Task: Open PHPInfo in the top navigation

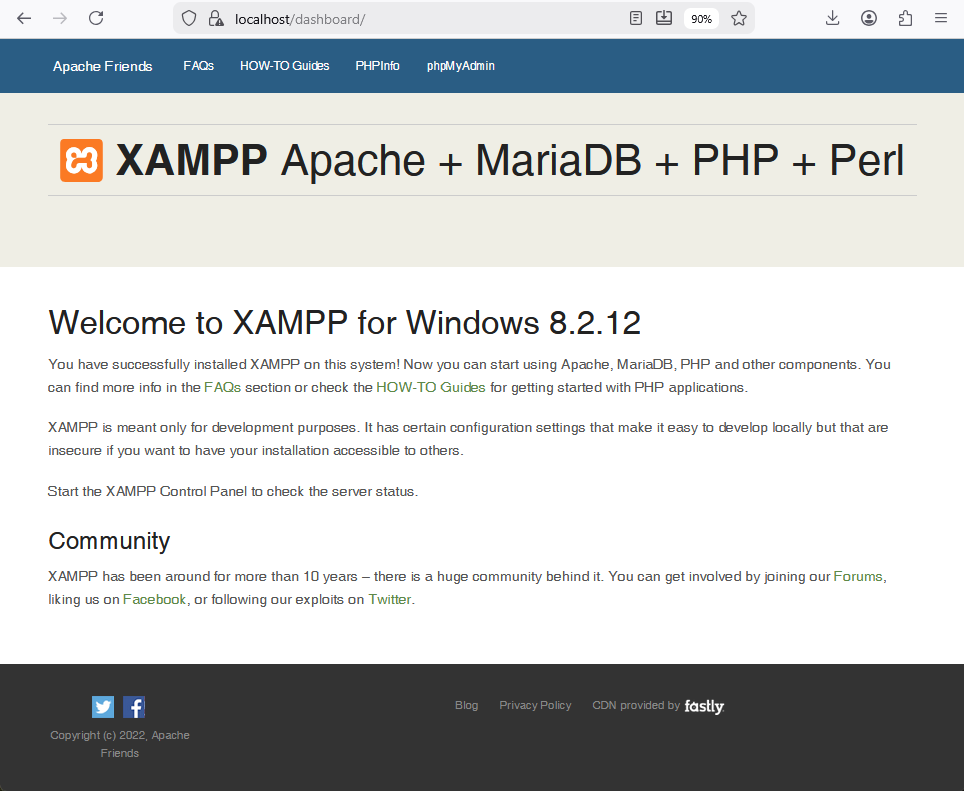Action: pos(377,66)
